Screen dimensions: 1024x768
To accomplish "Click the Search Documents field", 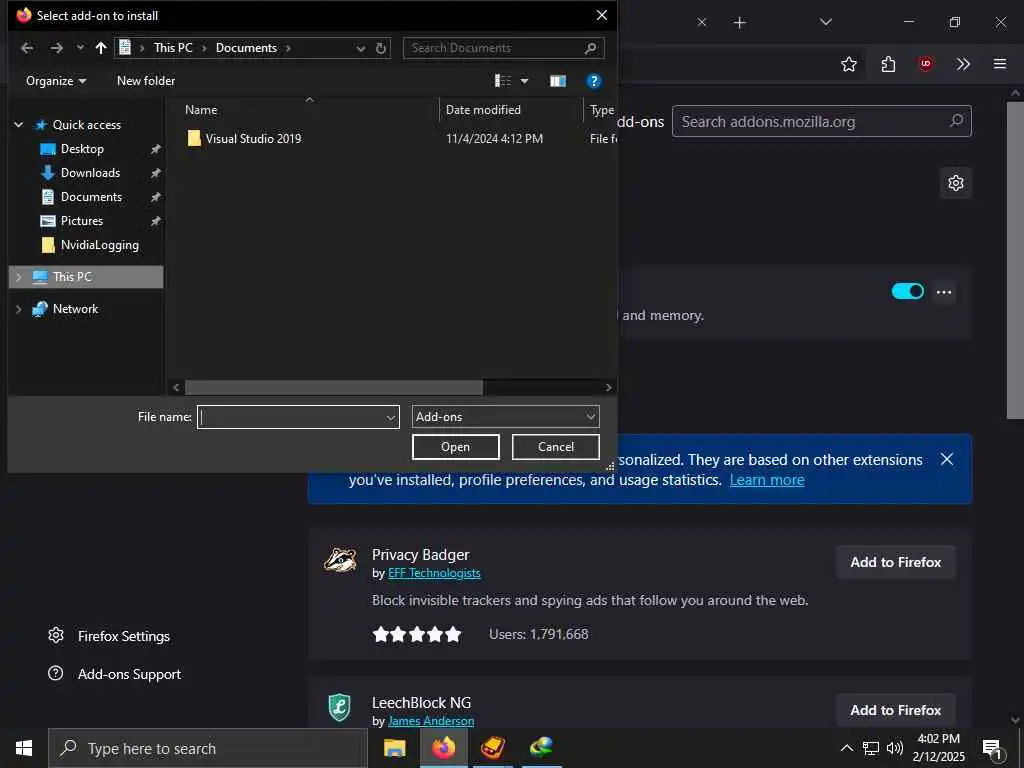I will (x=504, y=48).
